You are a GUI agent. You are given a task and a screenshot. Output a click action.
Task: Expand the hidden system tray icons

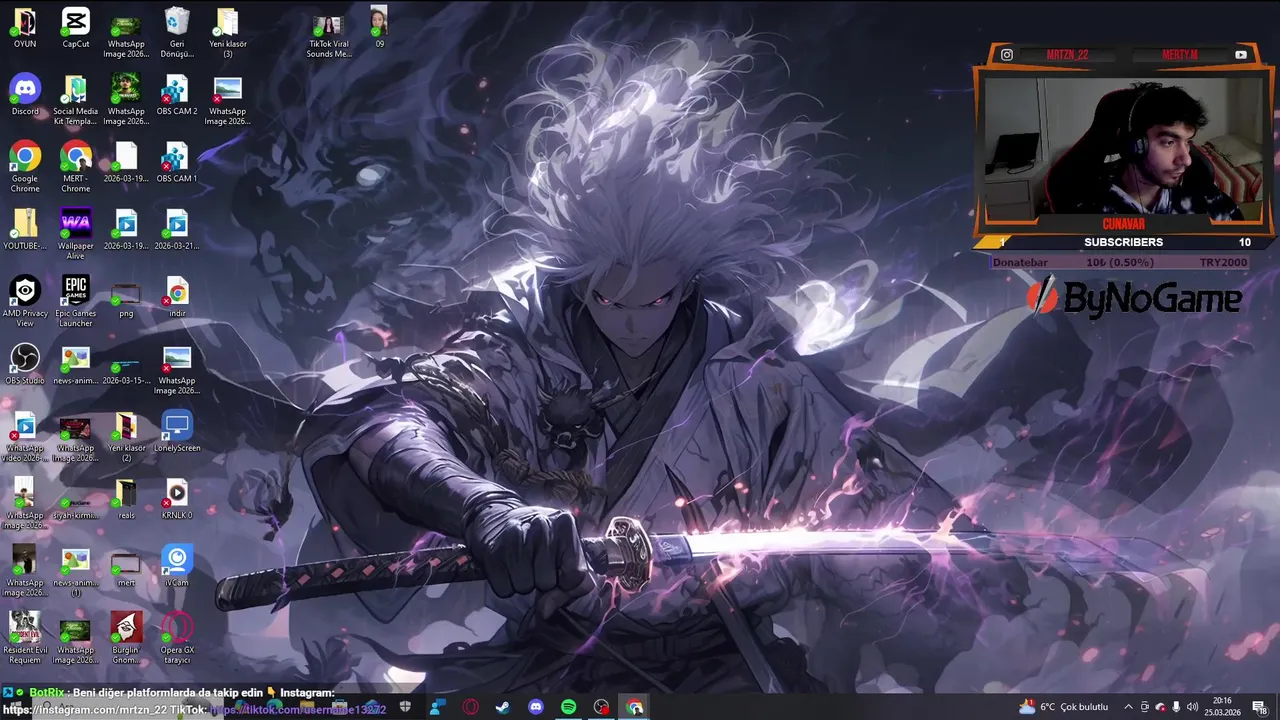pyautogui.click(x=1128, y=707)
